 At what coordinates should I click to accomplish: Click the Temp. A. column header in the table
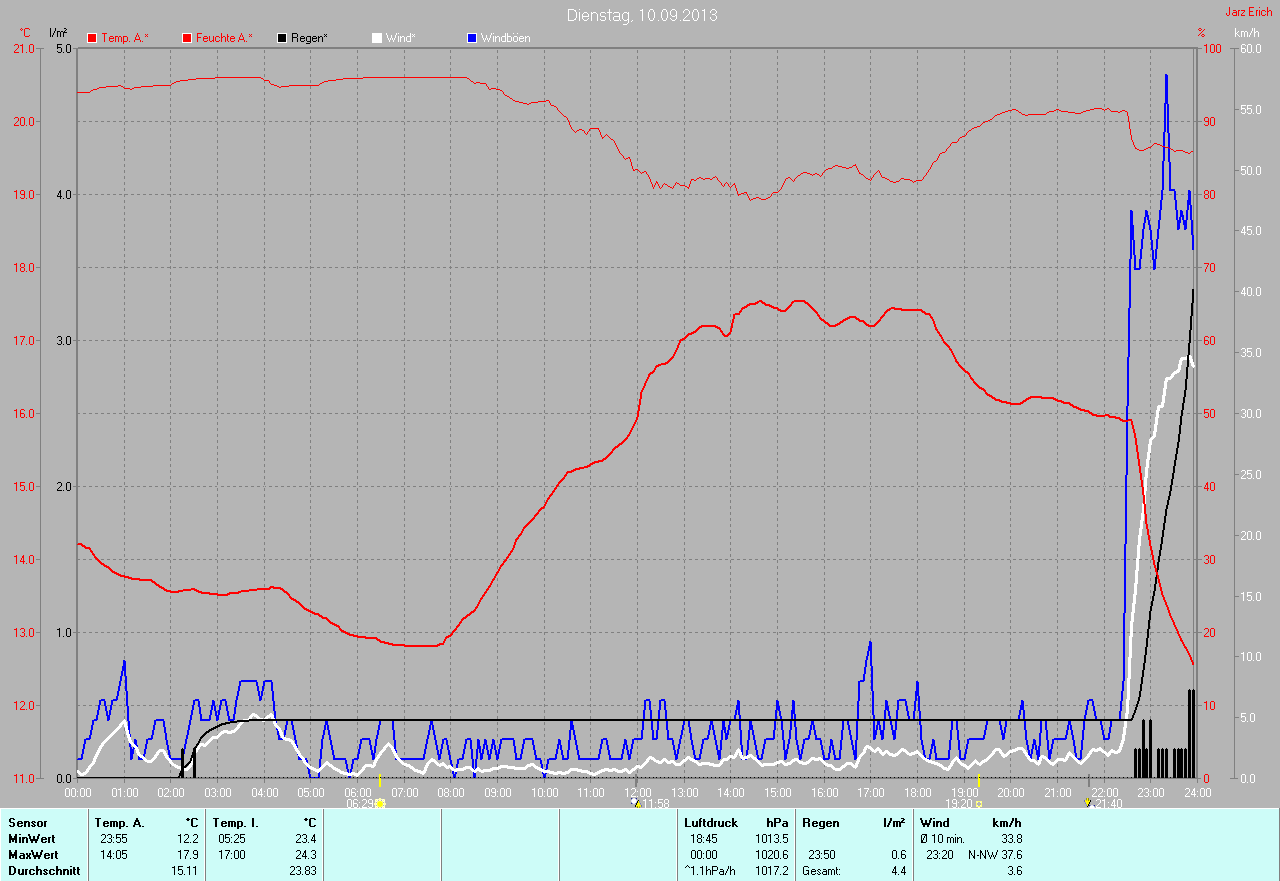tap(120, 823)
